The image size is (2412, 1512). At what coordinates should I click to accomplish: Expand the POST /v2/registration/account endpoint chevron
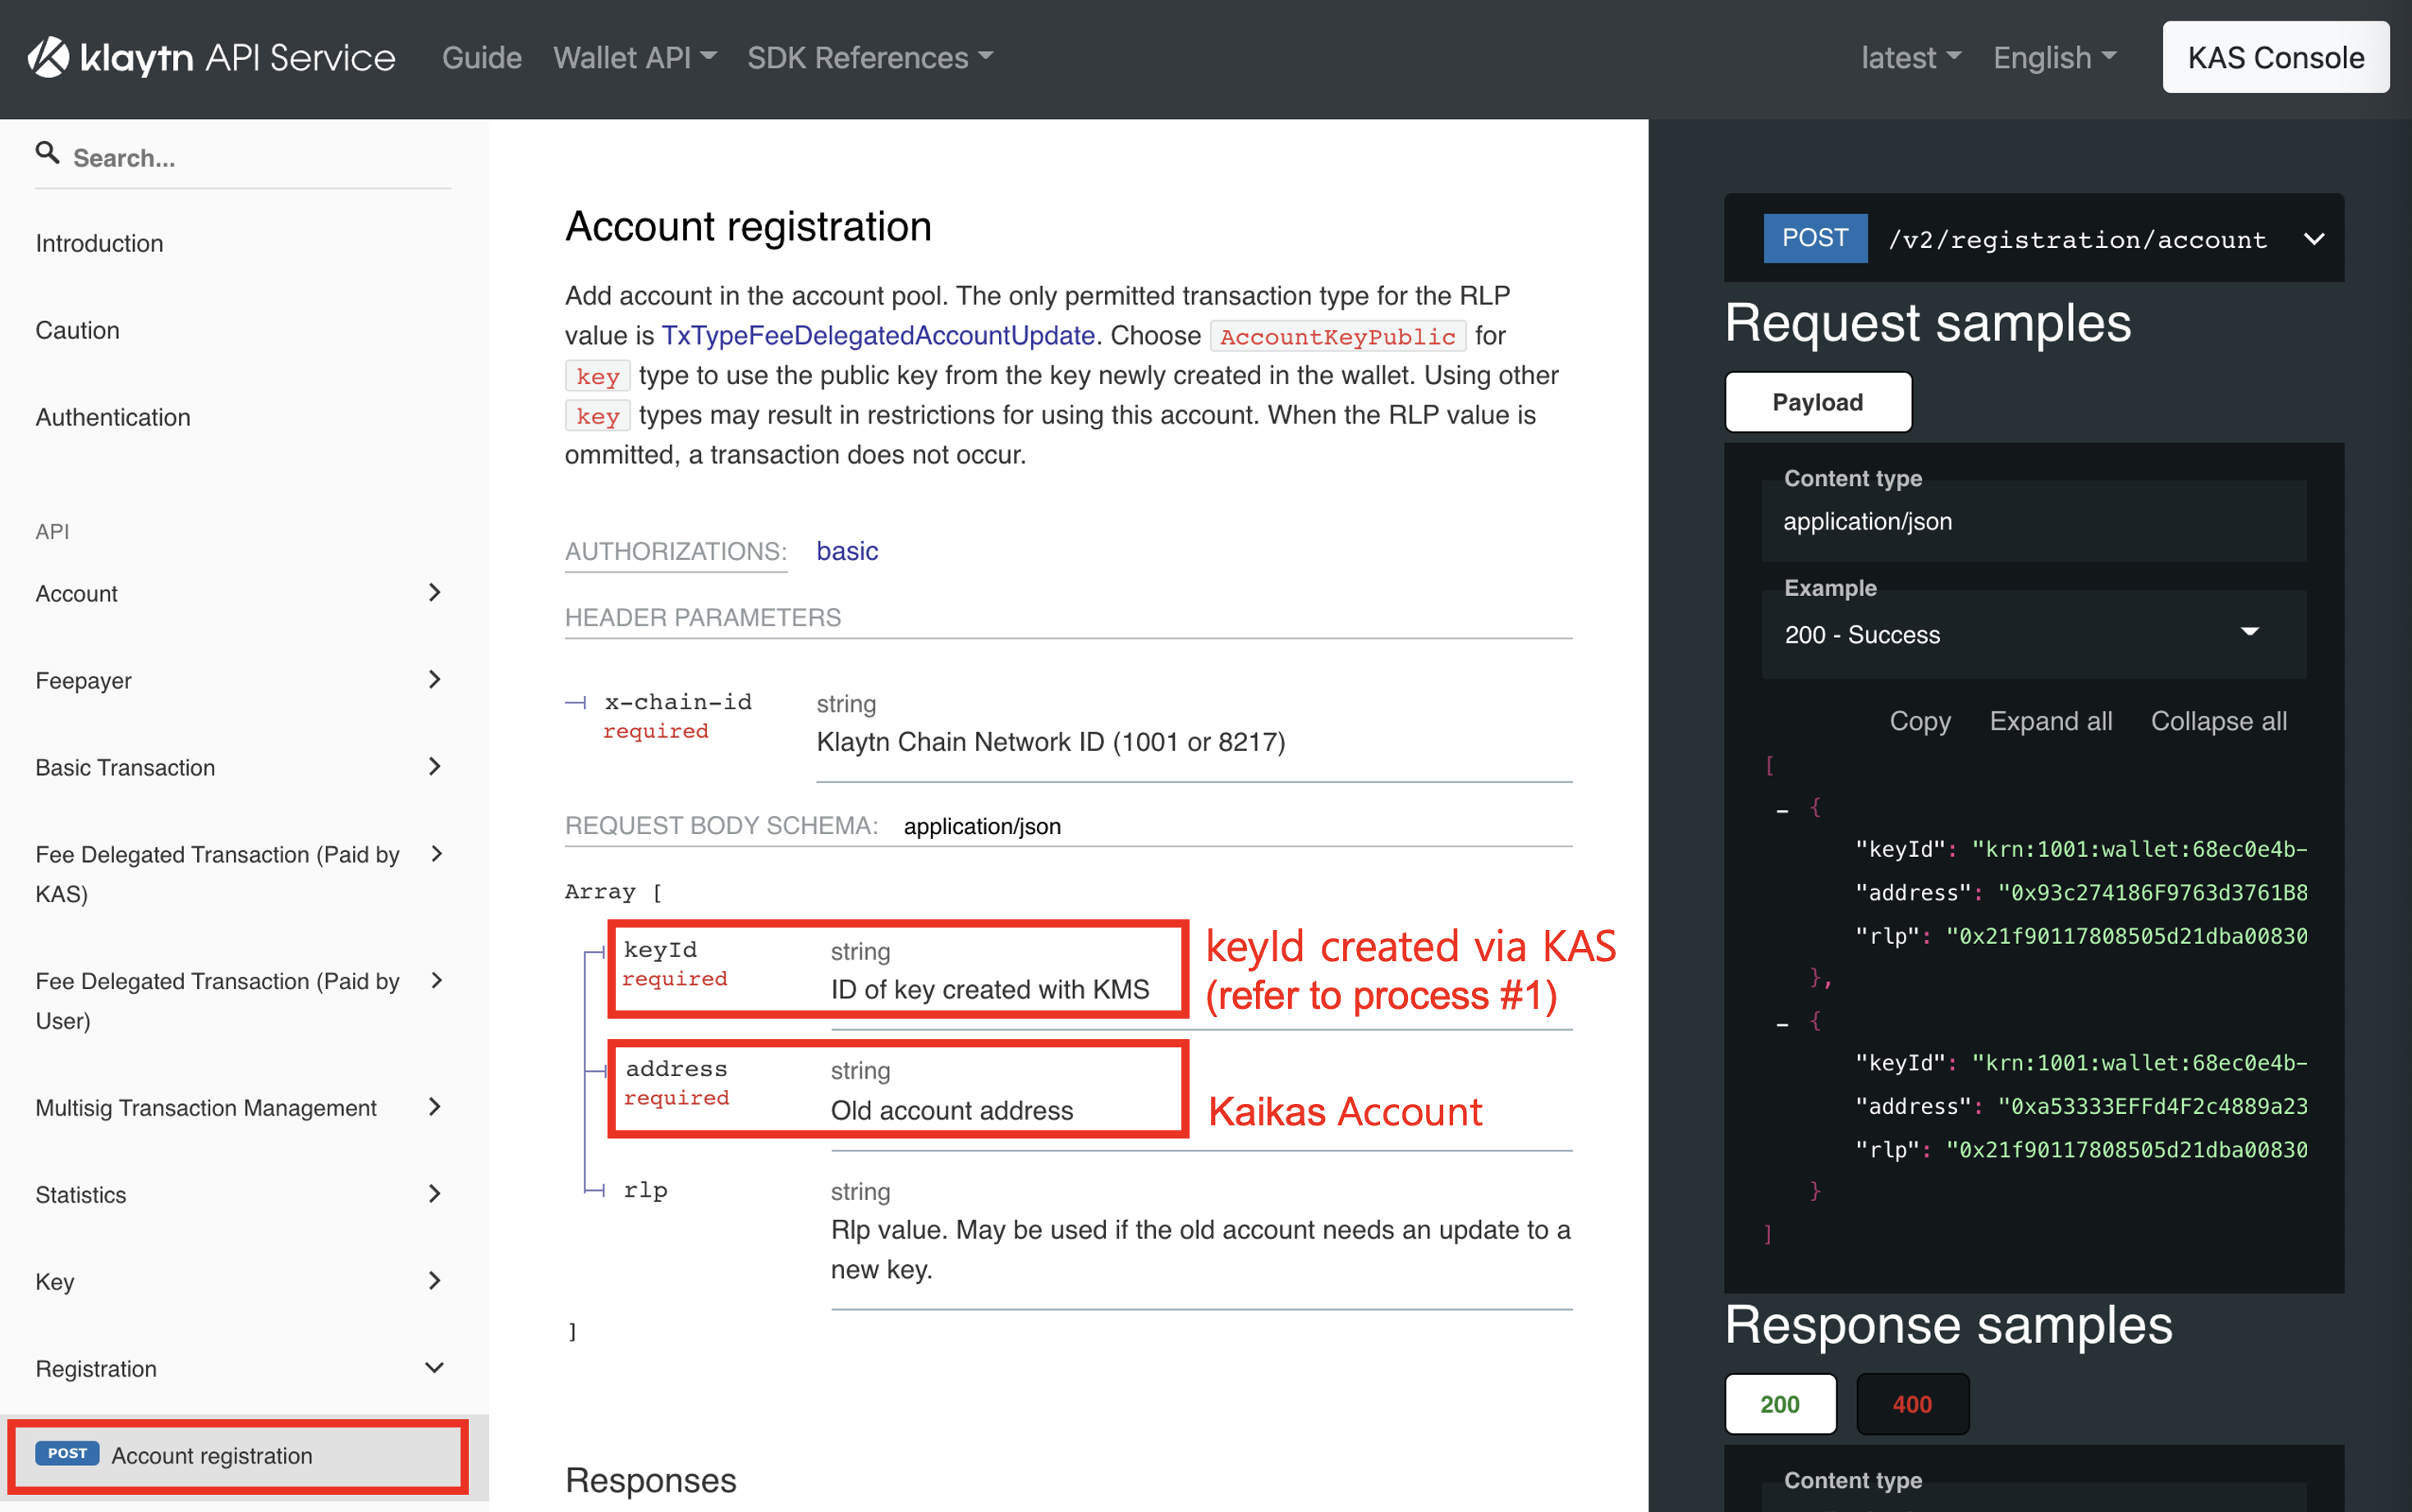2313,239
